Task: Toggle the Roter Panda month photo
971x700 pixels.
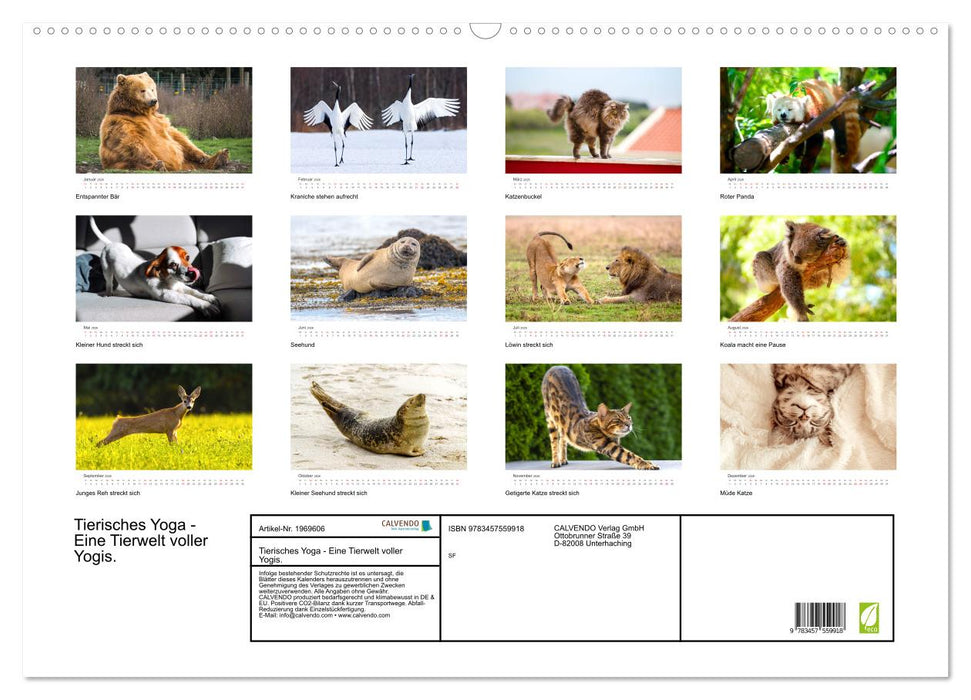Action: tap(807, 120)
